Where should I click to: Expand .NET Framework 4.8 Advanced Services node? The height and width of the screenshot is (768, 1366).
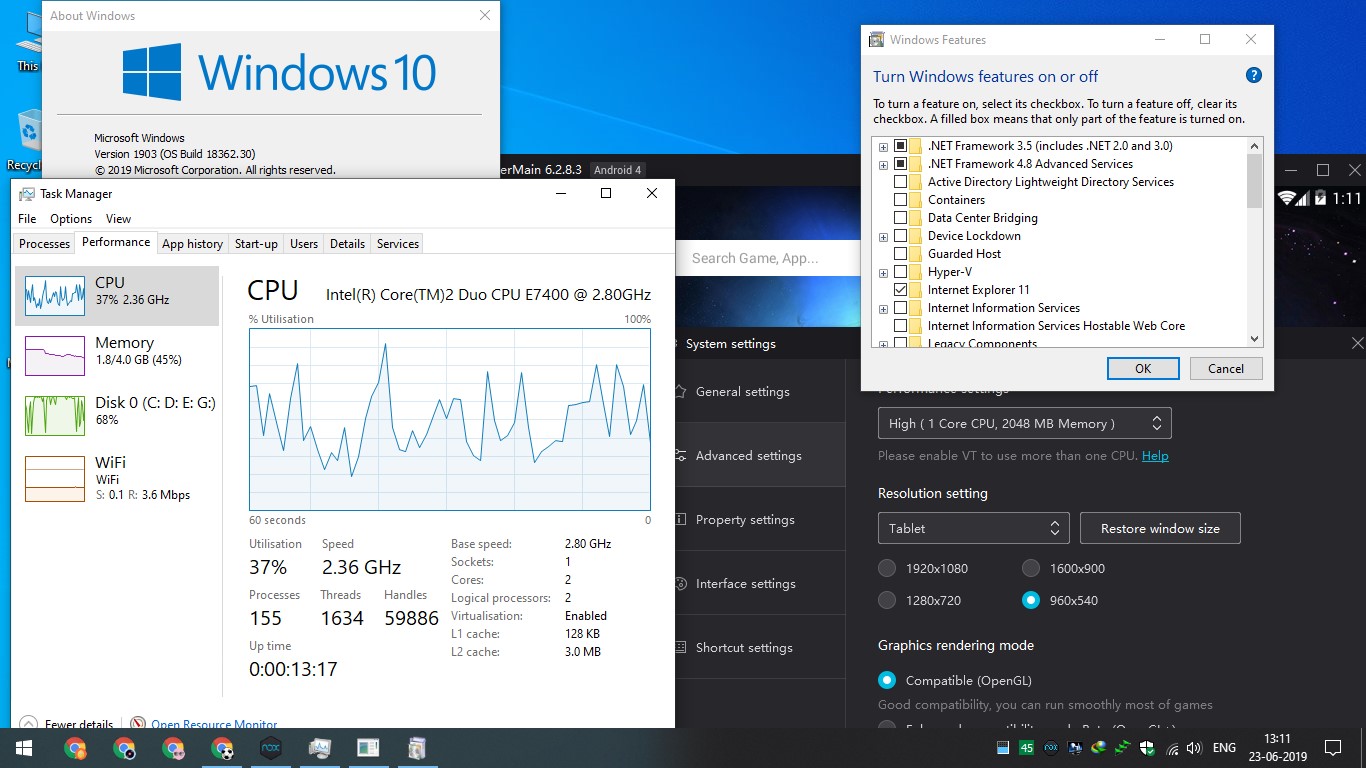point(883,165)
